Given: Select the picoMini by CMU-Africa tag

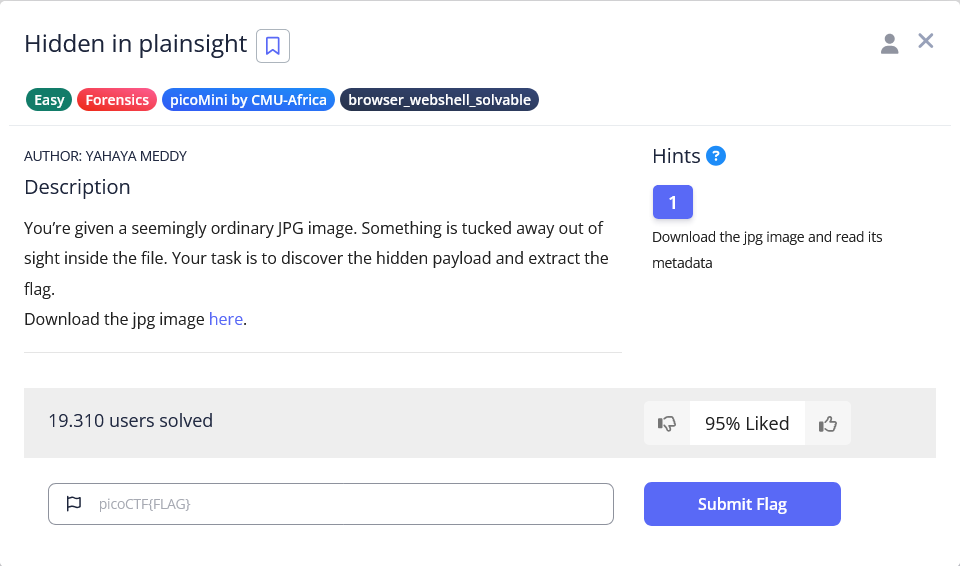Looking at the screenshot, I should 248,100.
